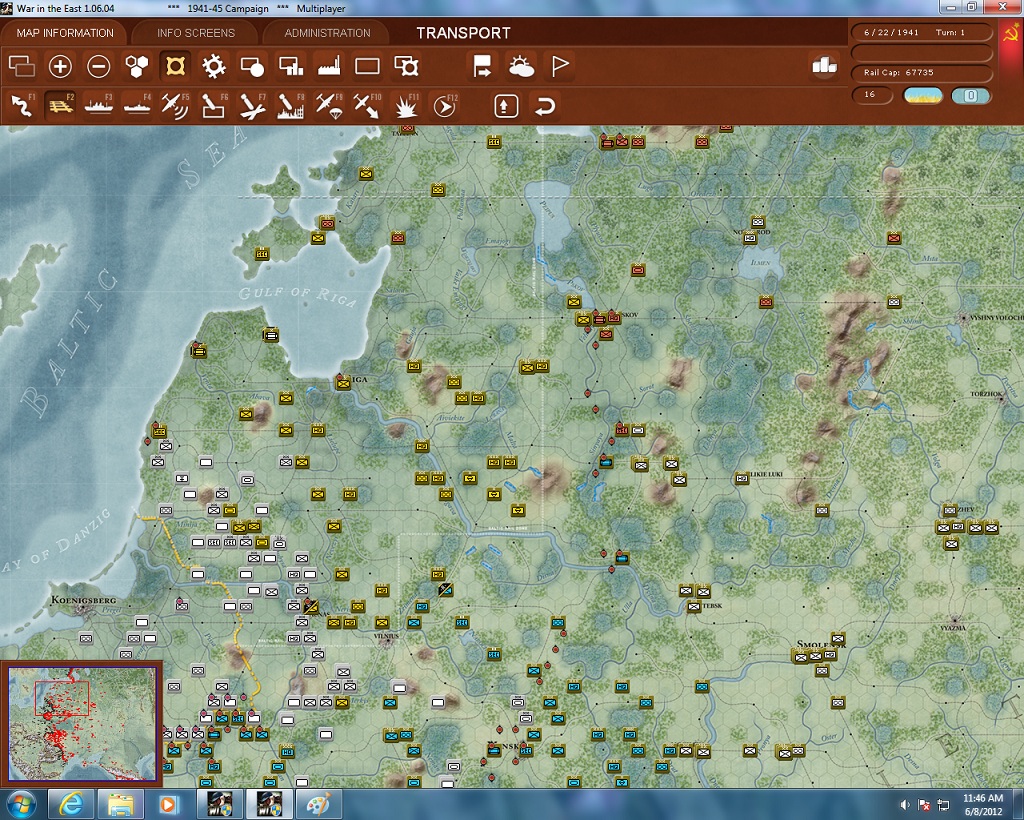
Task: Select the F8 bomb city mode icon
Action: point(291,106)
